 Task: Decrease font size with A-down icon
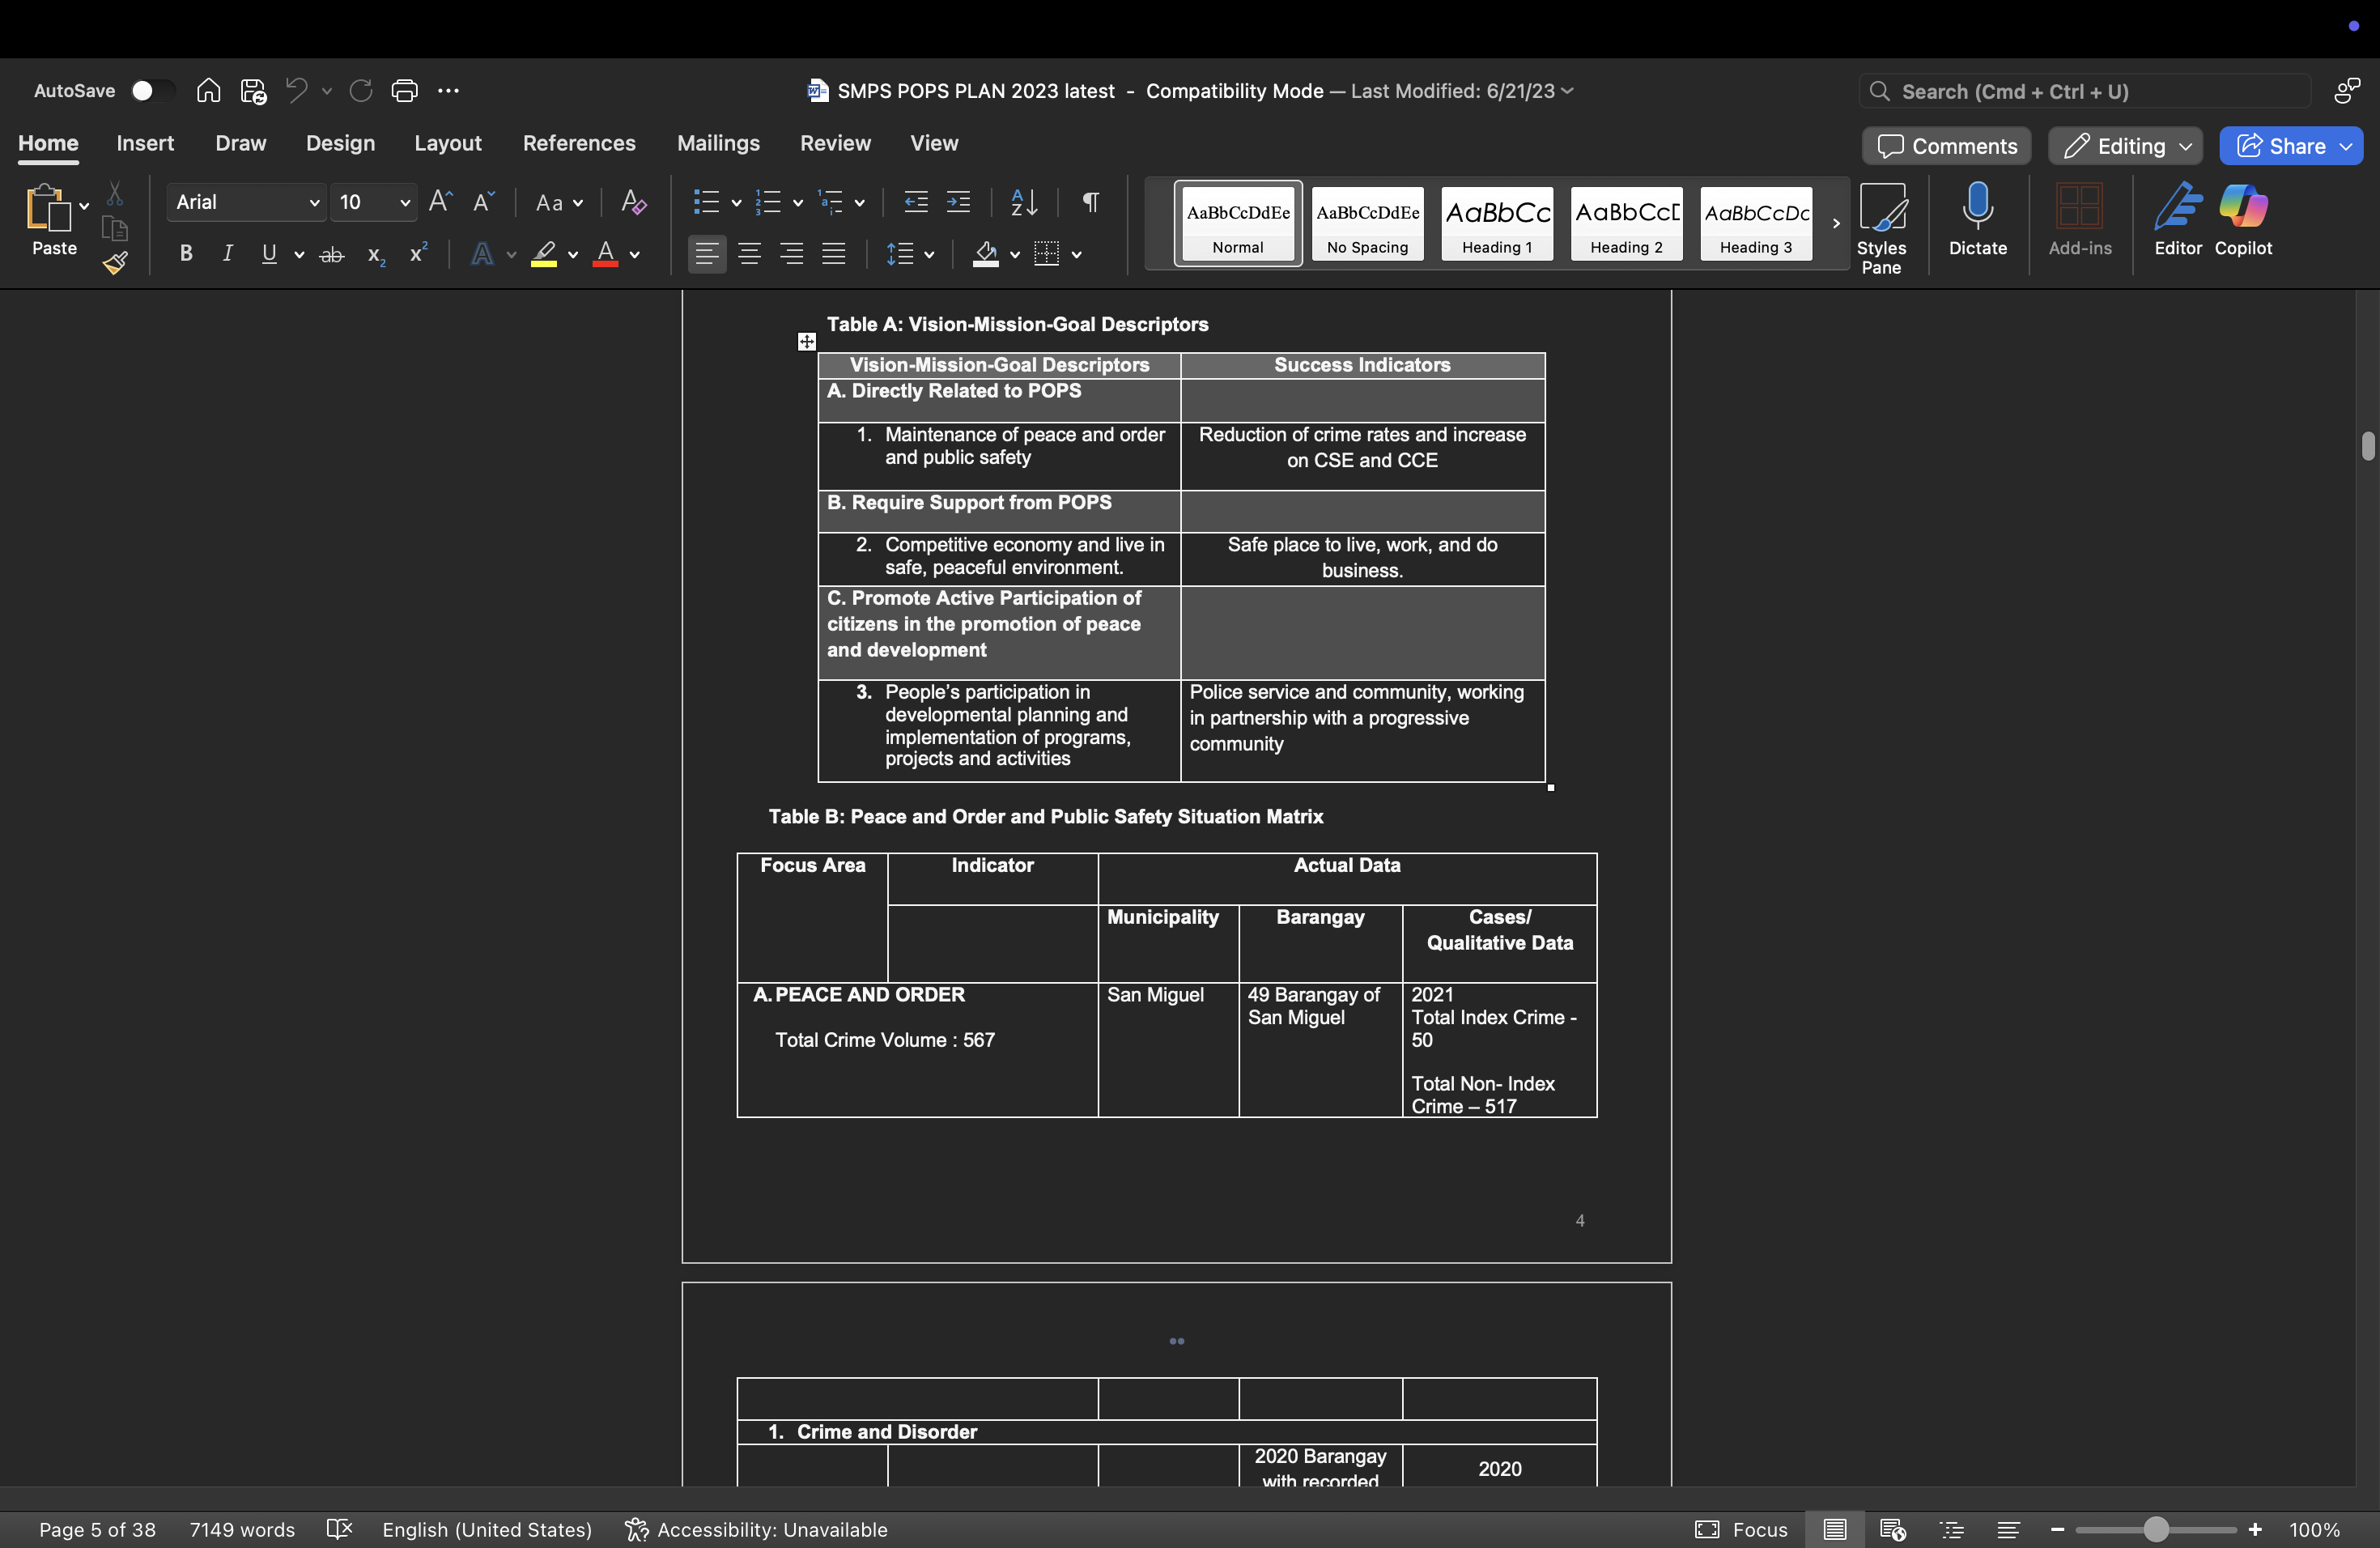click(x=483, y=202)
